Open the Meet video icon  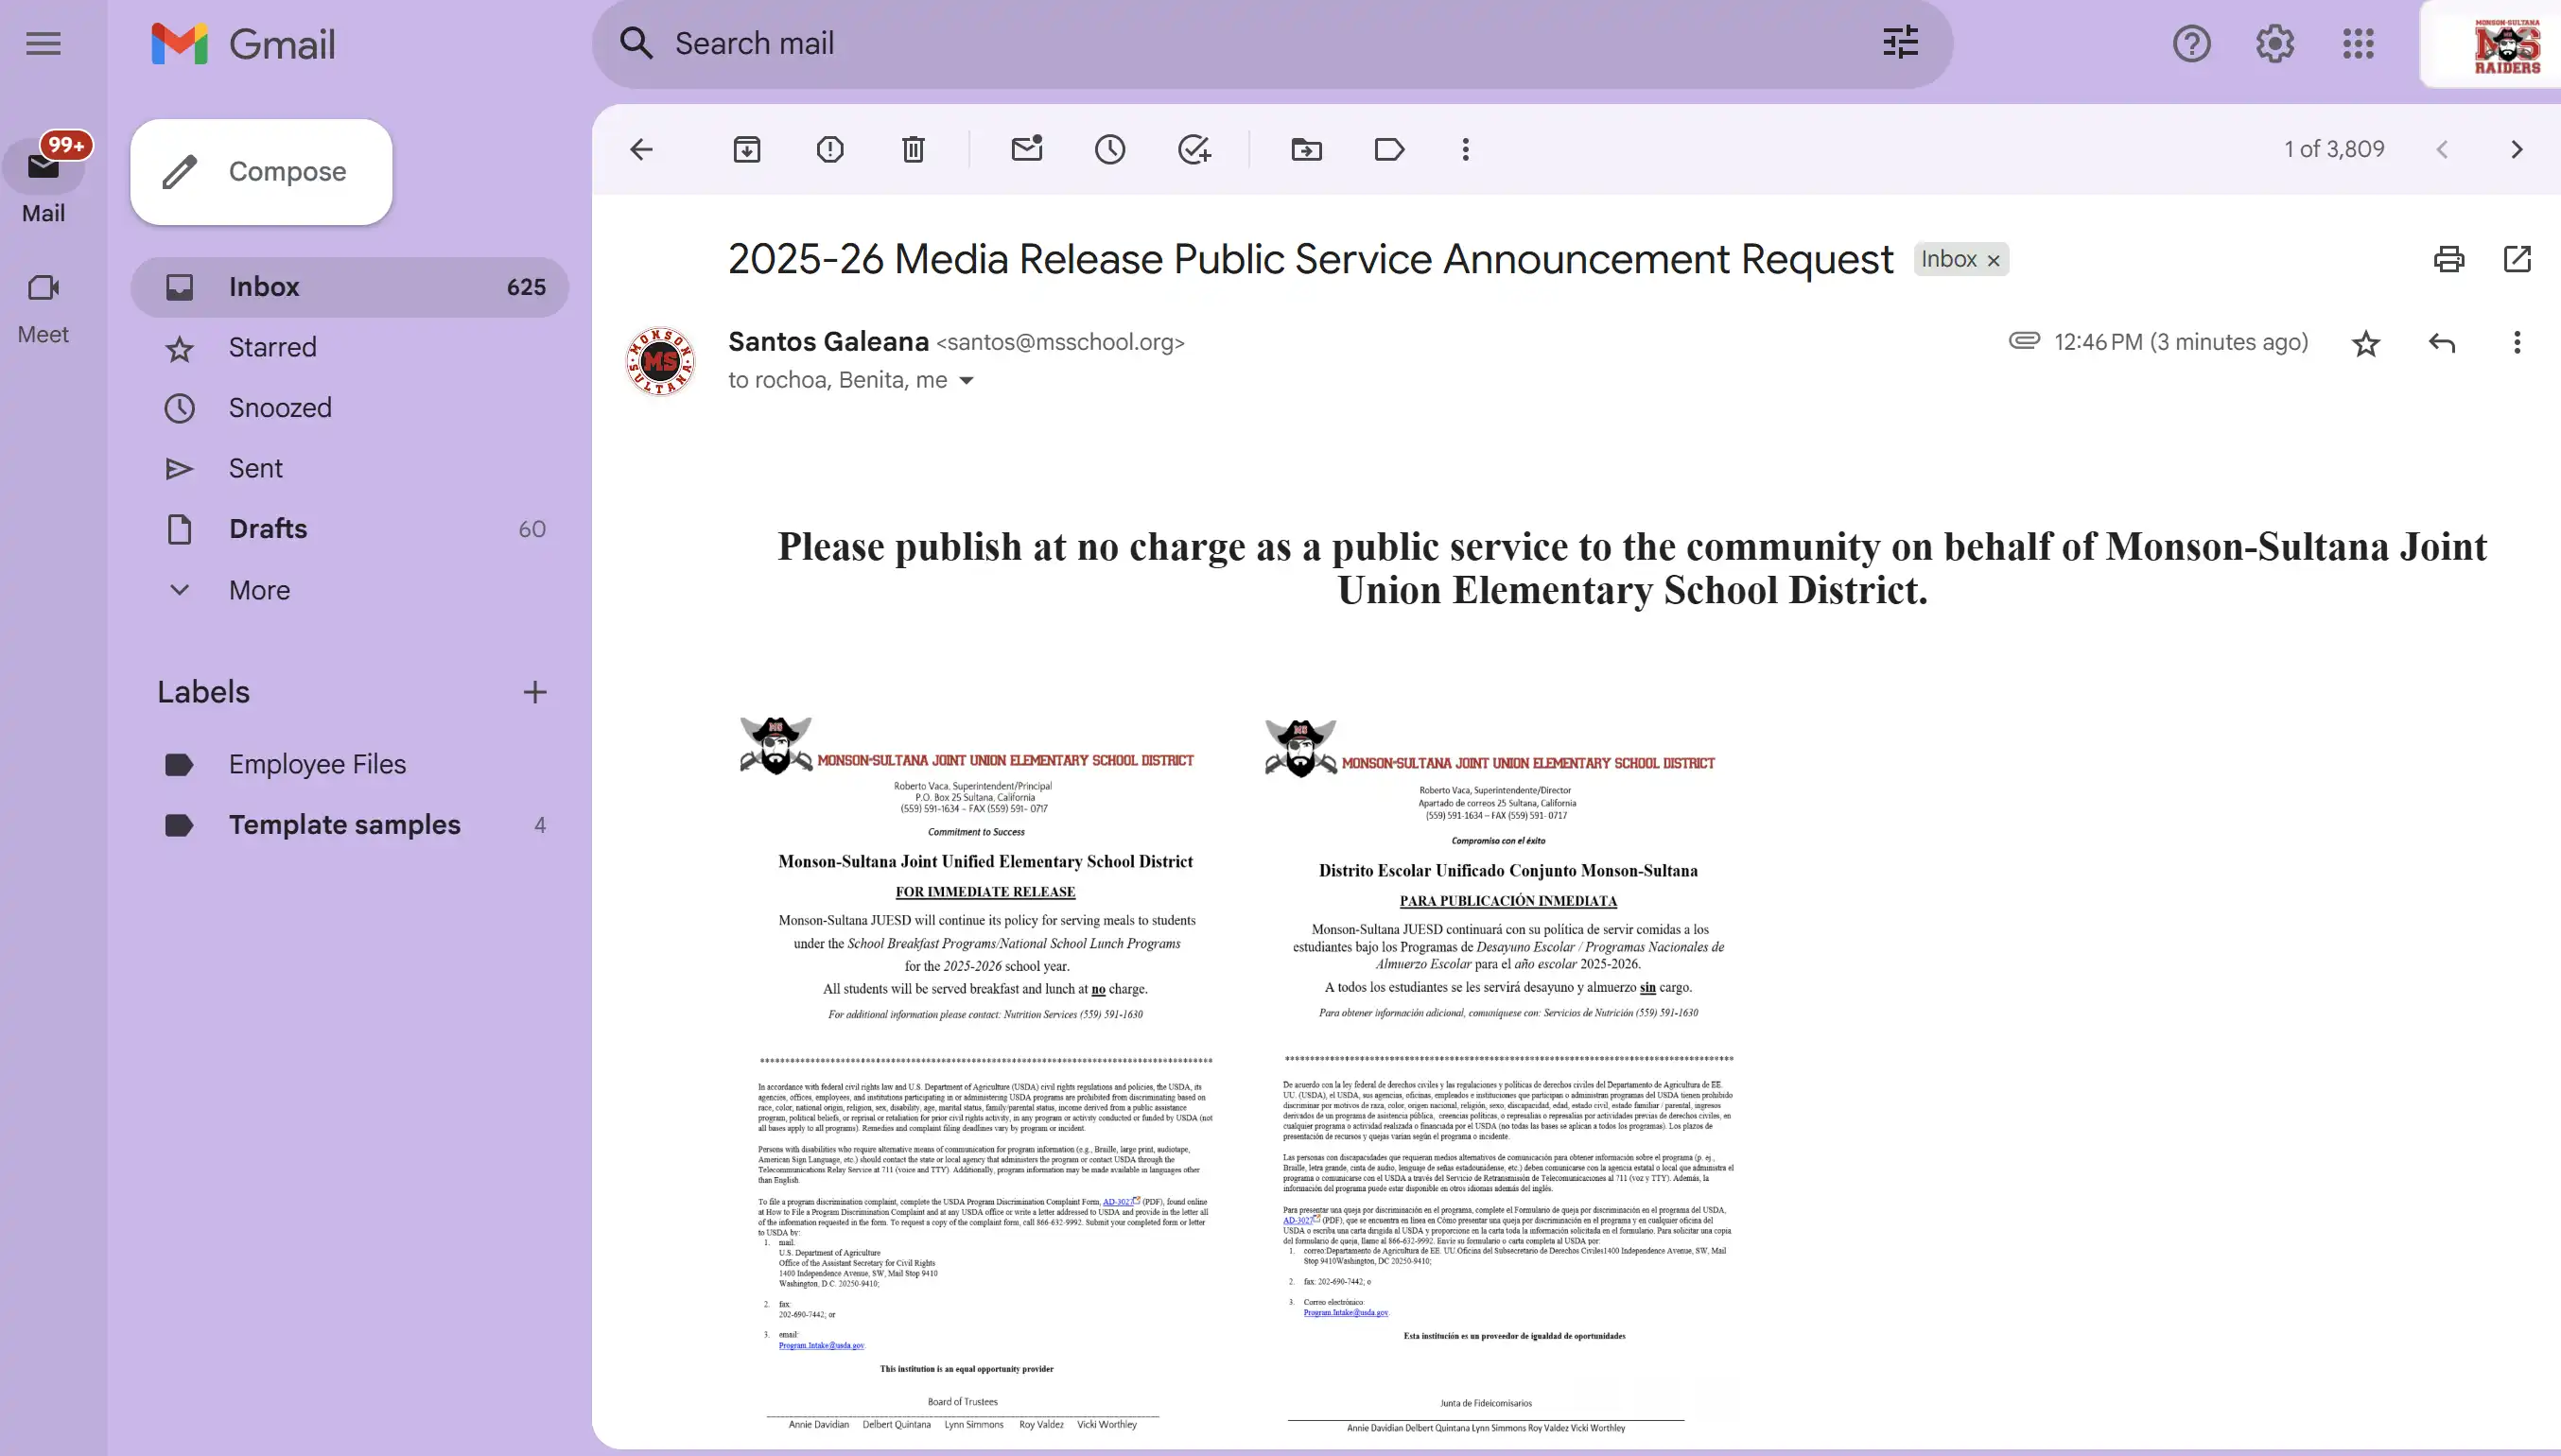pos(43,288)
